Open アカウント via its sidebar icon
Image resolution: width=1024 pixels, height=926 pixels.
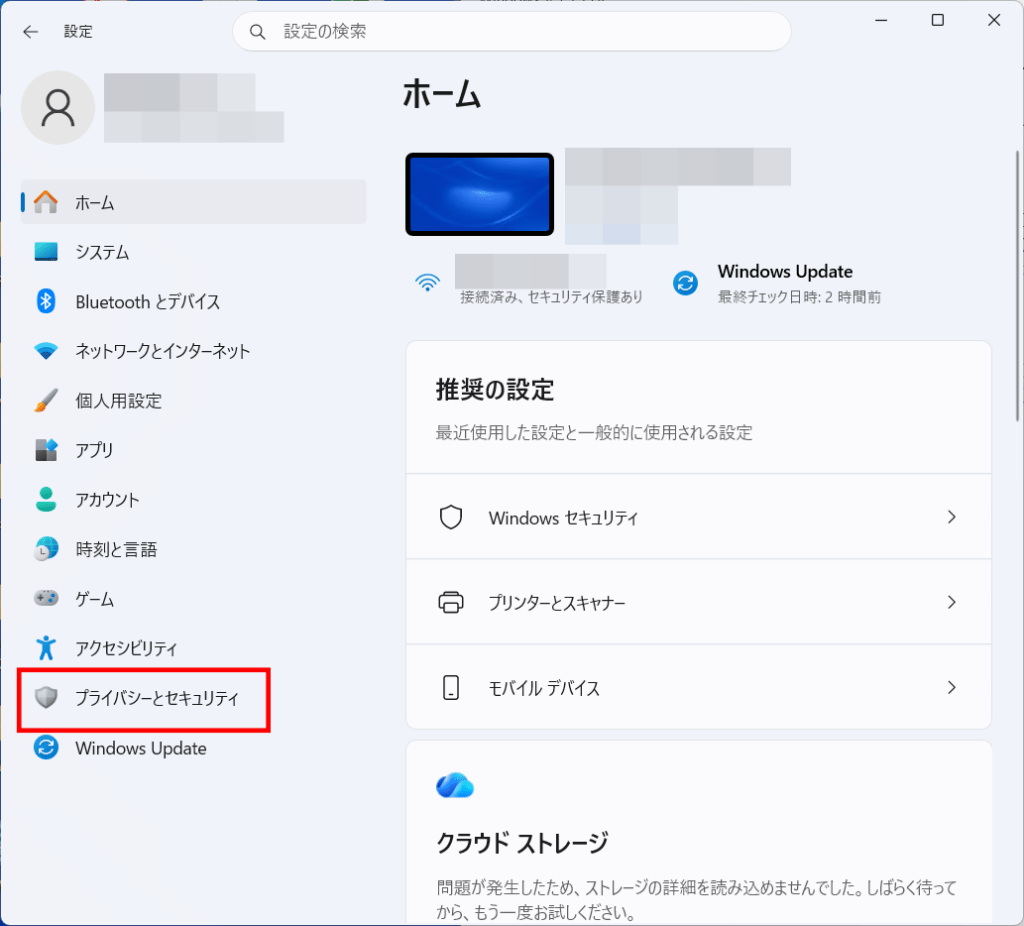click(x=47, y=499)
